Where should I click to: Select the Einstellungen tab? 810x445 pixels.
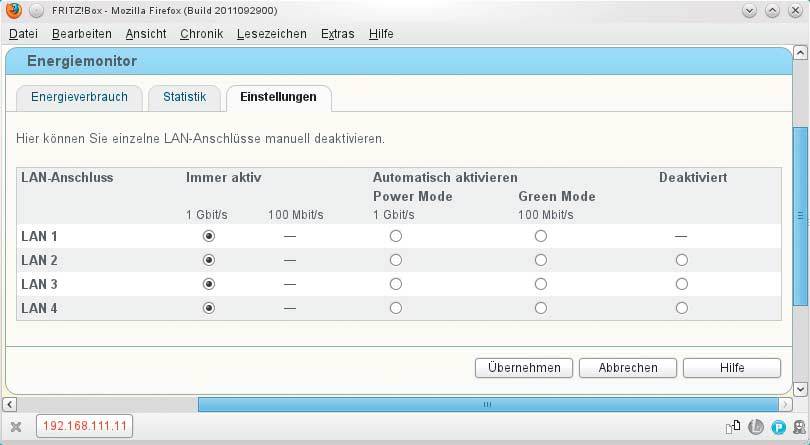[278, 98]
